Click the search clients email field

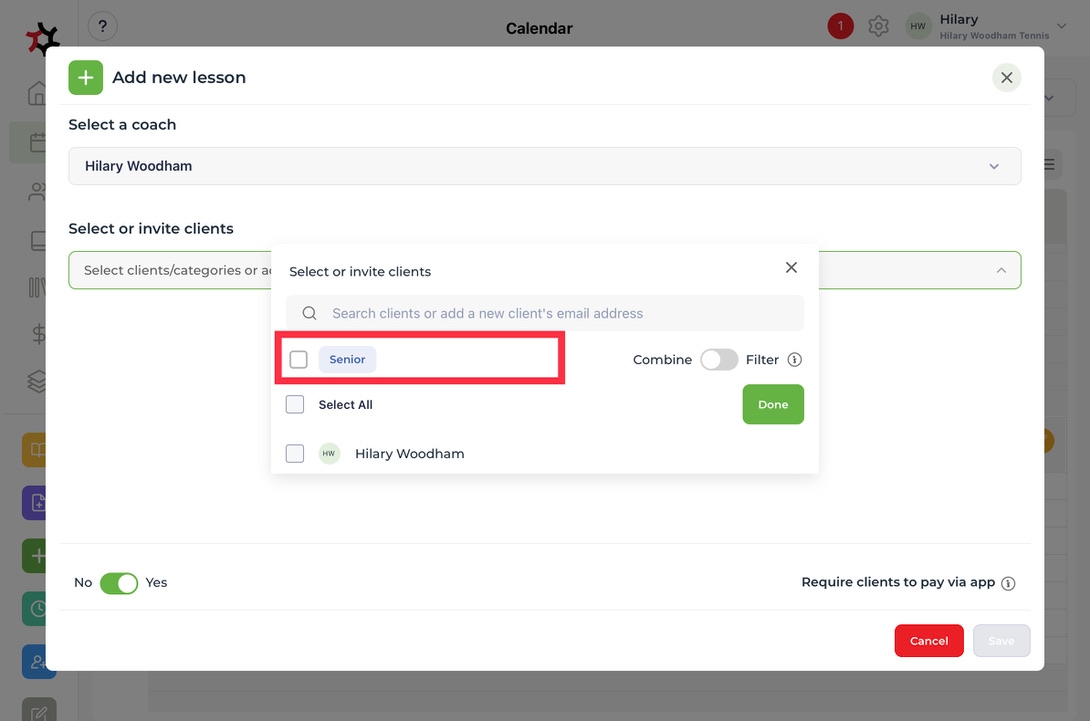point(560,313)
